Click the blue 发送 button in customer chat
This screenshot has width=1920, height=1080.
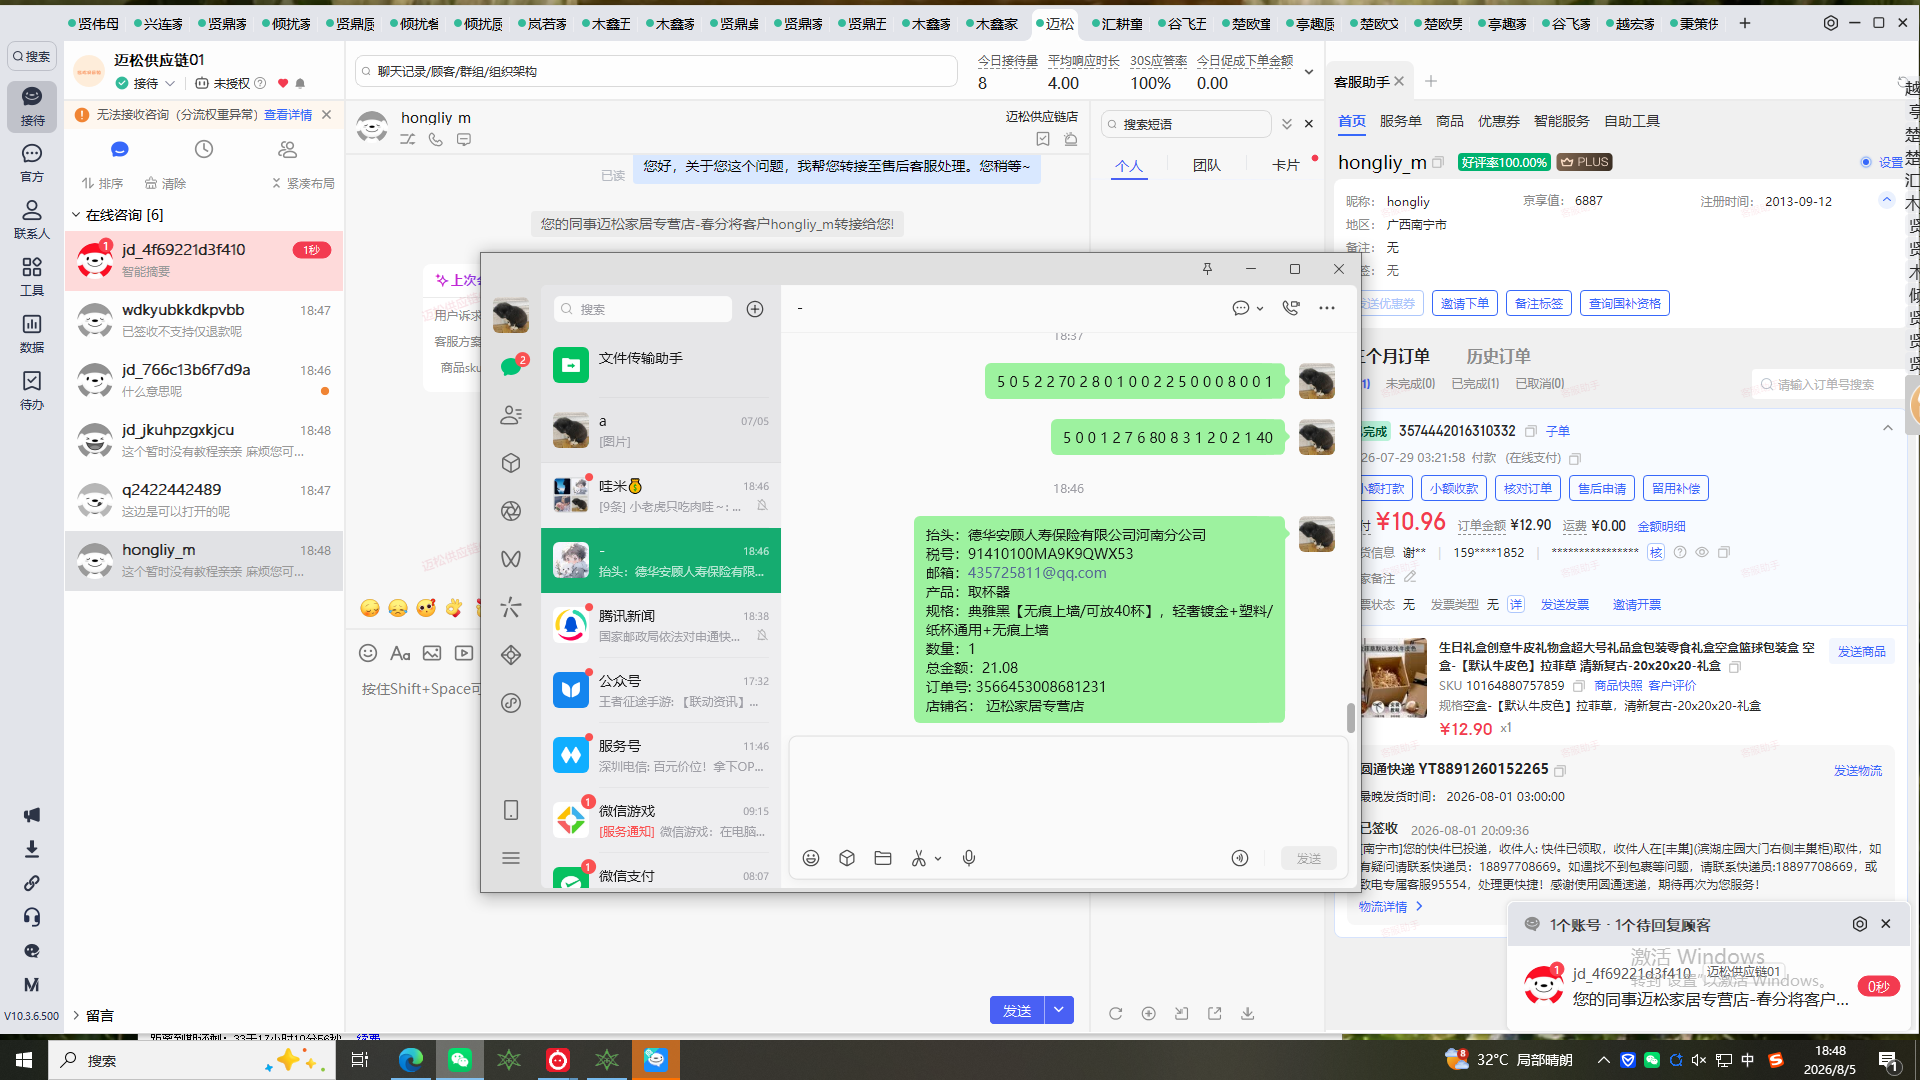[x=1017, y=1010]
